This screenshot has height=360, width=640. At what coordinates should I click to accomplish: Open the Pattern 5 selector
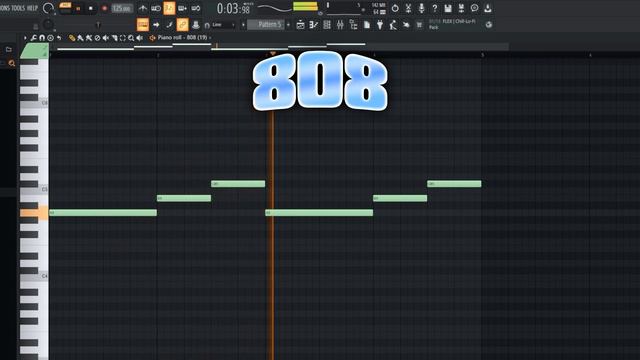(266, 25)
